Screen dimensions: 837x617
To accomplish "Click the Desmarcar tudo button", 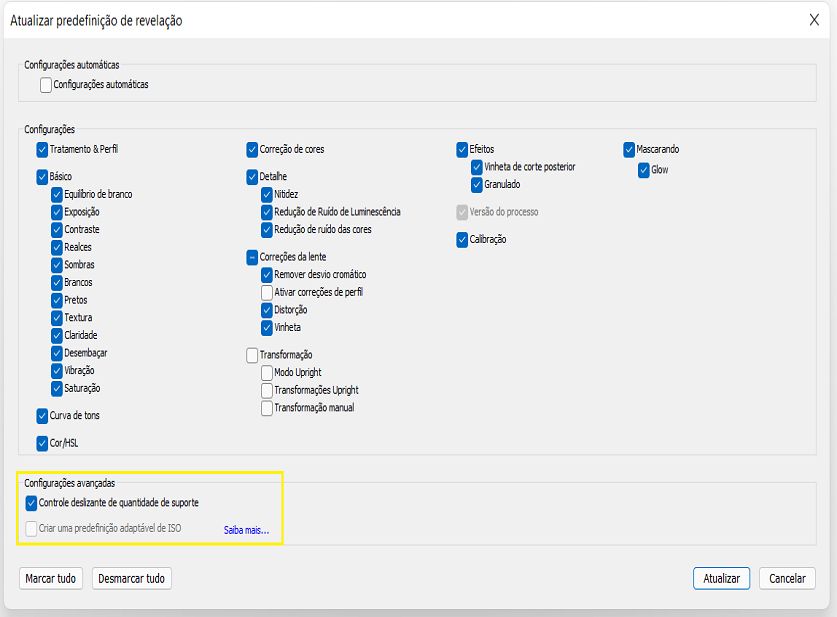I will pos(132,578).
